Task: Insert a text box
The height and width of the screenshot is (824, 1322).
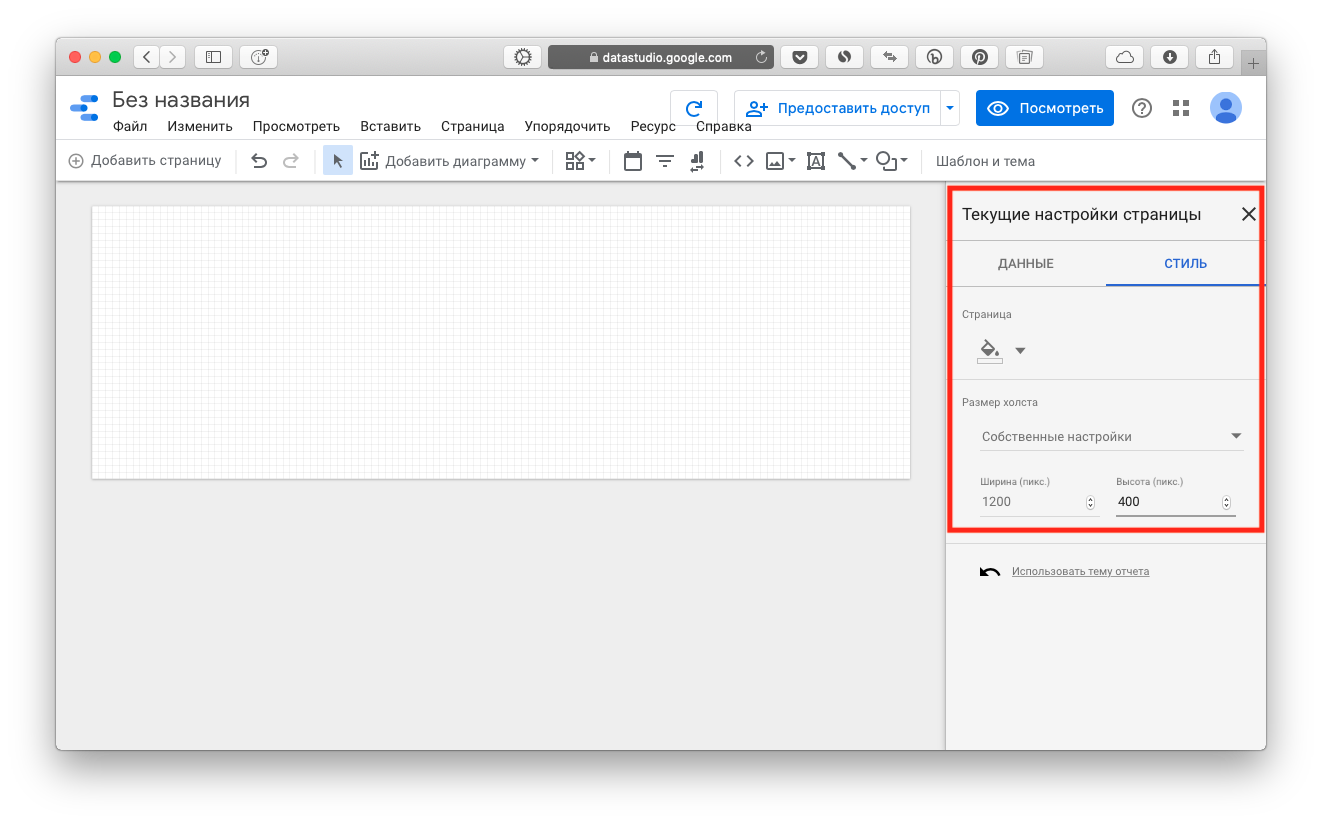Action: [816, 161]
